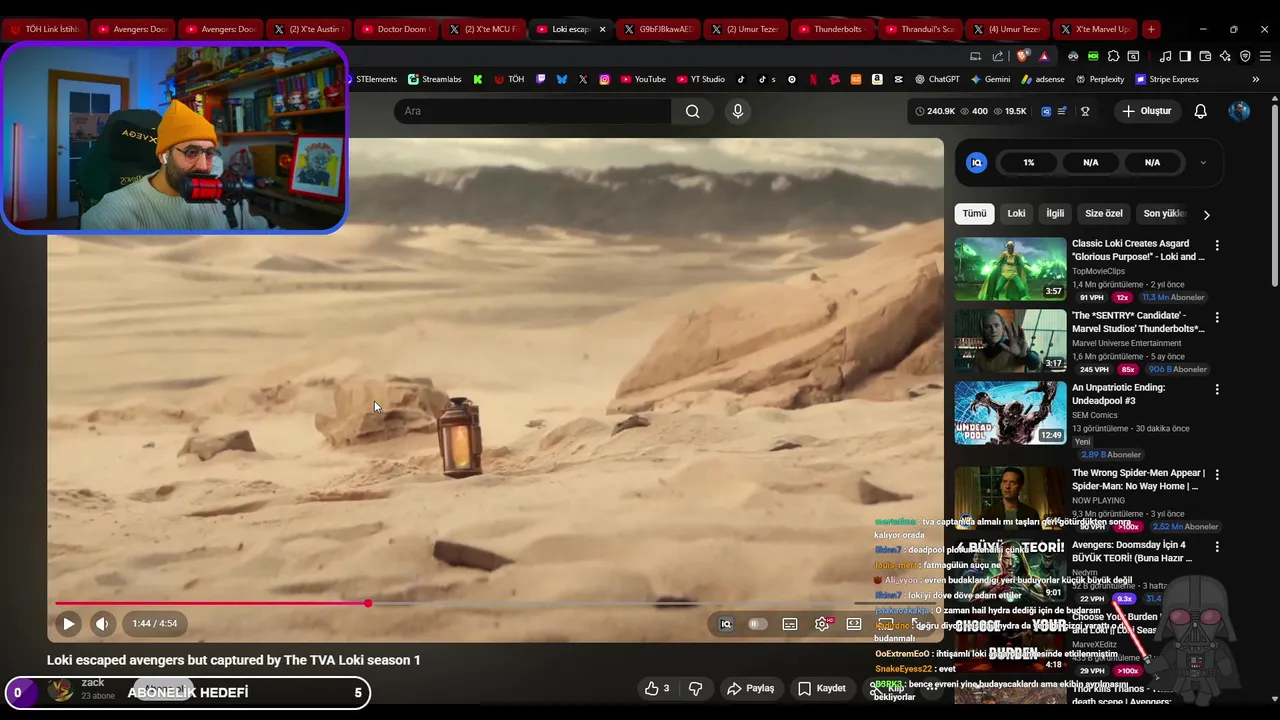The width and height of the screenshot is (1280, 720).
Task: Show more bookmarks with the chevron
Action: [x=1255, y=79]
